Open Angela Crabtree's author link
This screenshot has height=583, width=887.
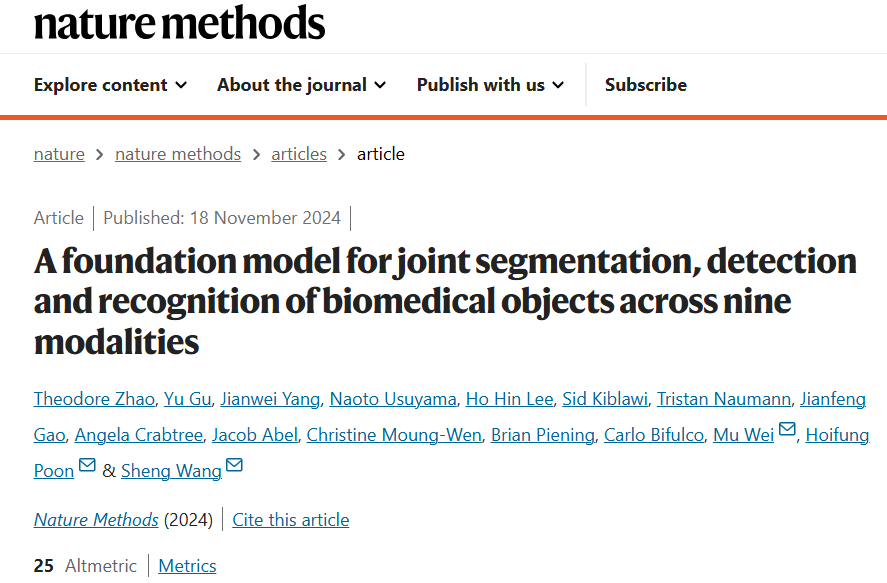pyautogui.click(x=138, y=435)
